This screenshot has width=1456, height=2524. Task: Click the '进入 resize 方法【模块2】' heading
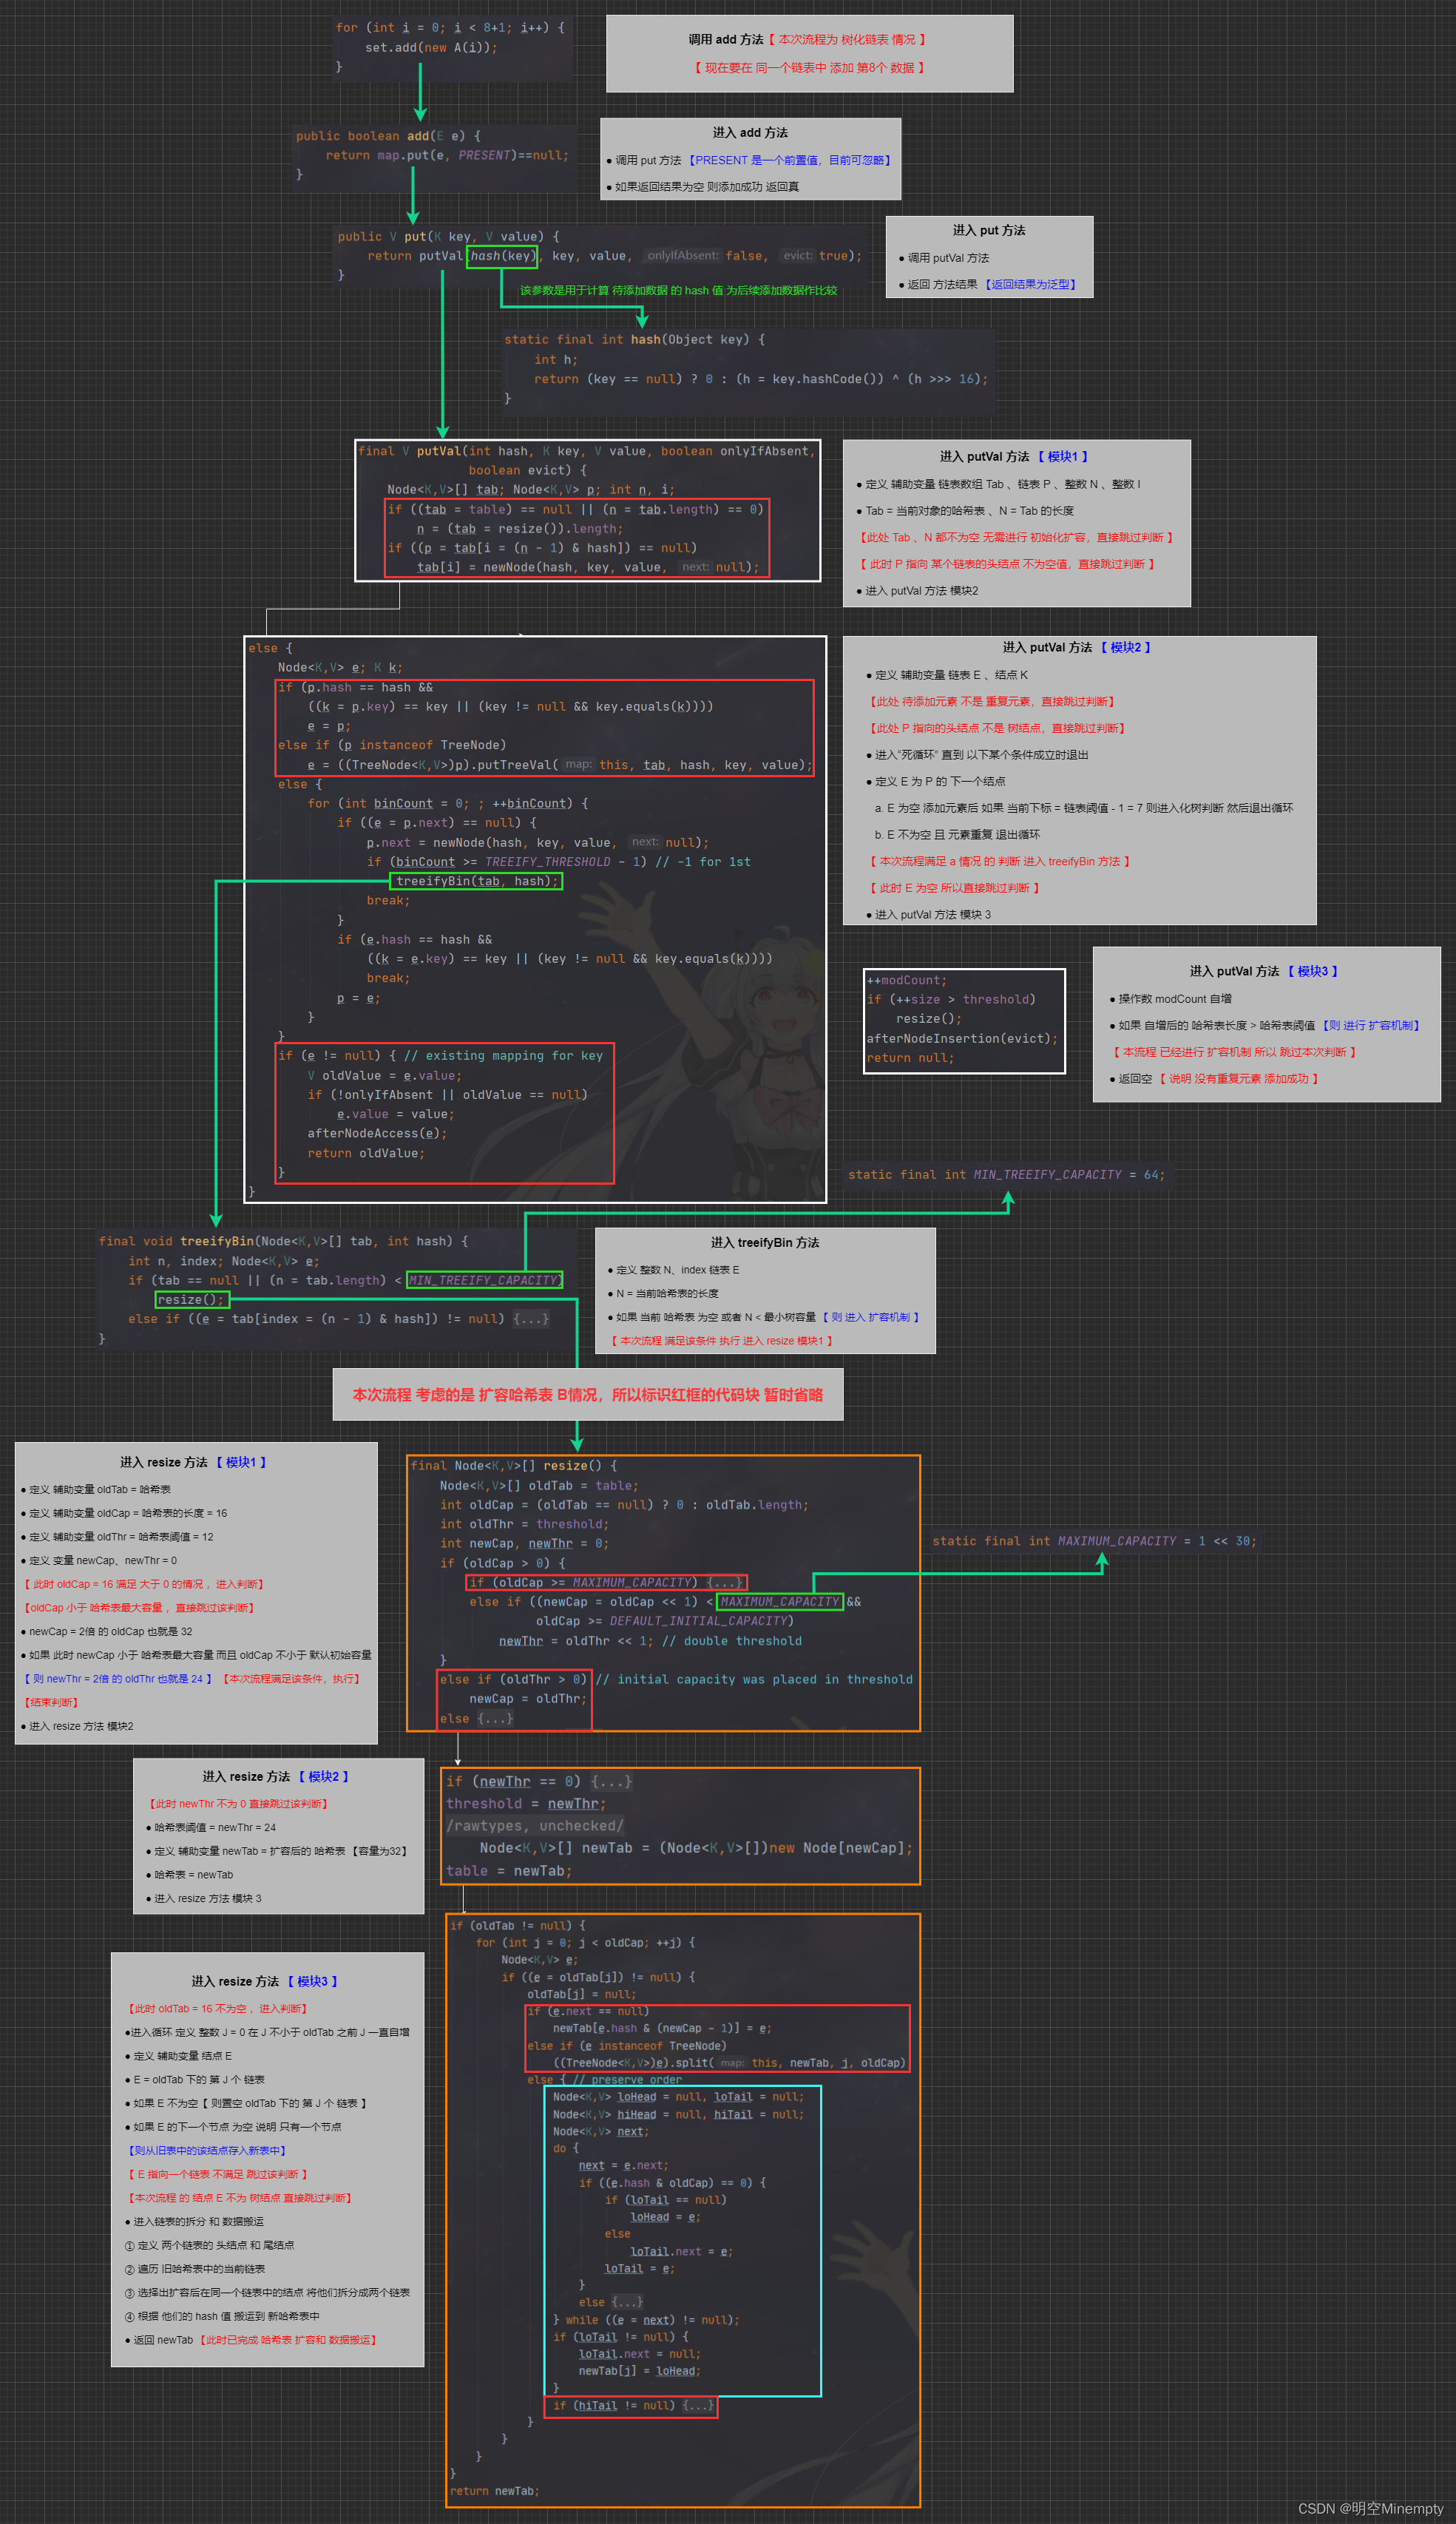[275, 1776]
